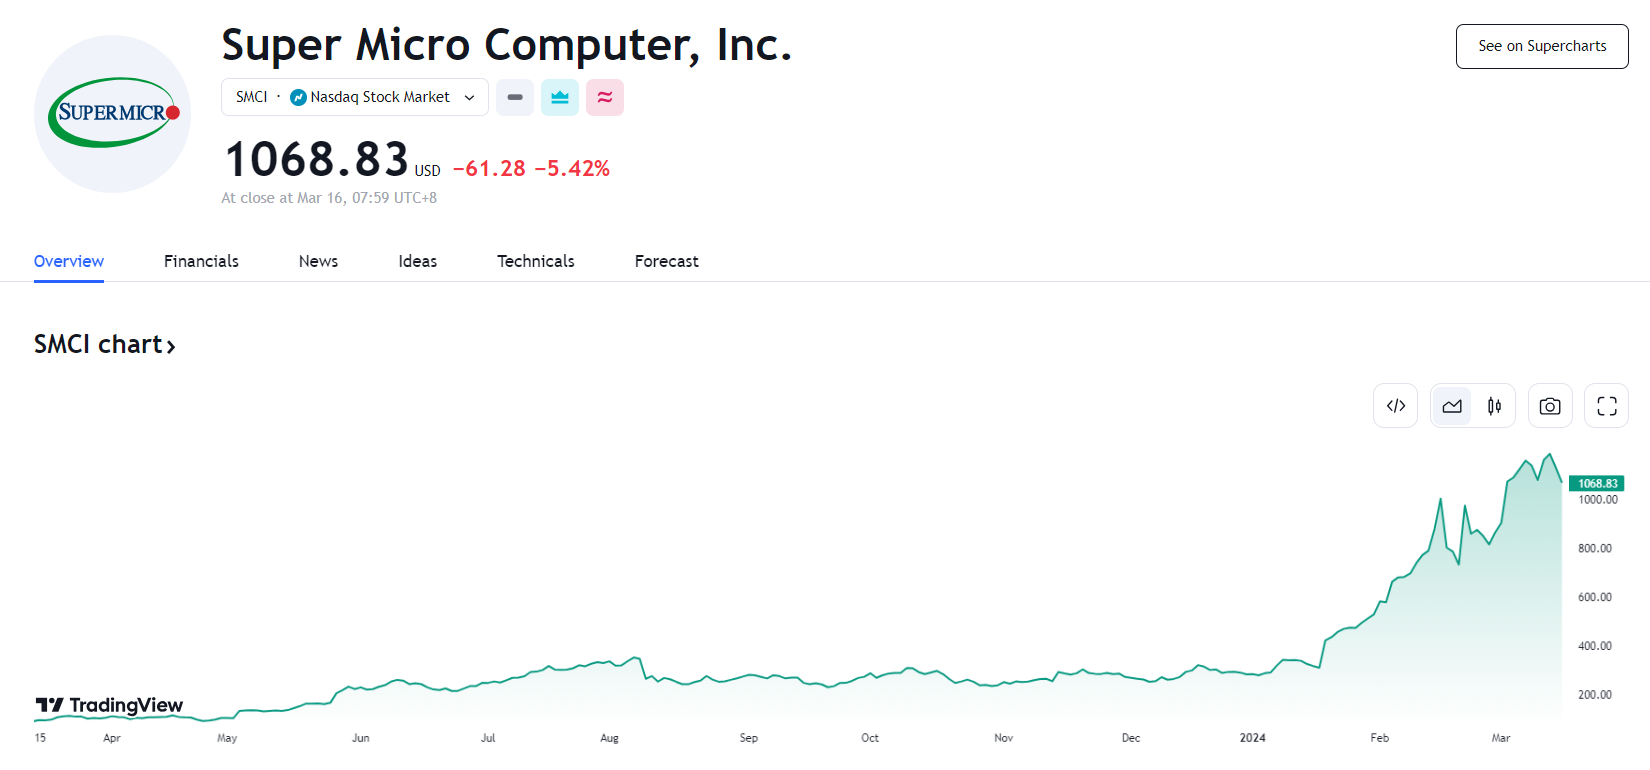The width and height of the screenshot is (1650, 770).
Task: Go to the Technicals tab
Action: pos(535,261)
